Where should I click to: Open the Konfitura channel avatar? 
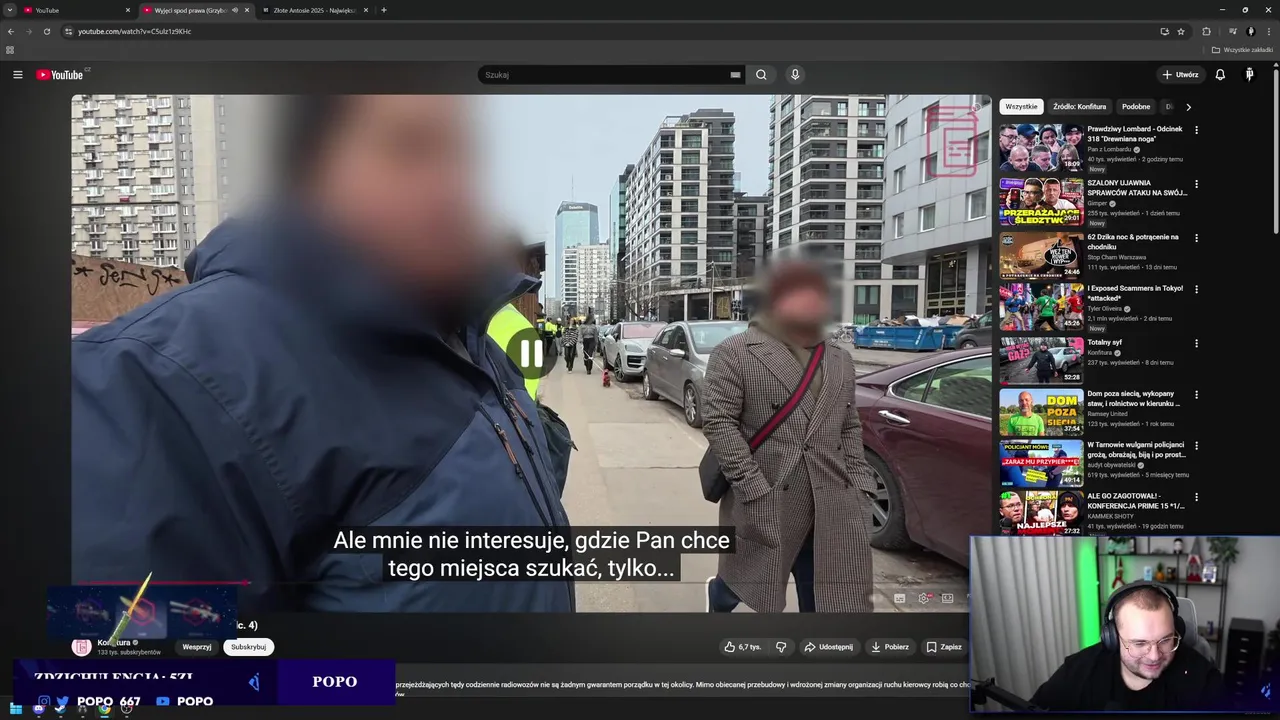[x=81, y=646]
